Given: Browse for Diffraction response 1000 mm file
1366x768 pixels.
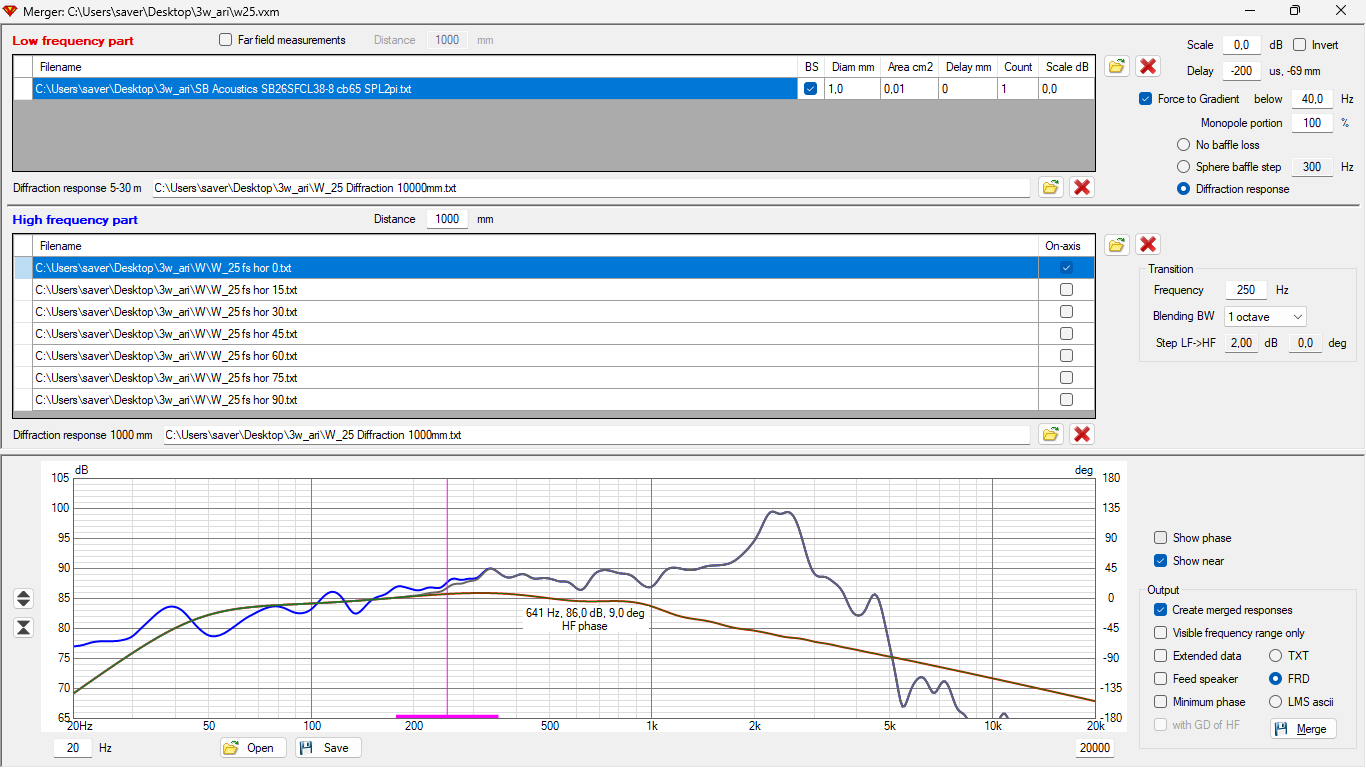Looking at the screenshot, I should click(1050, 434).
